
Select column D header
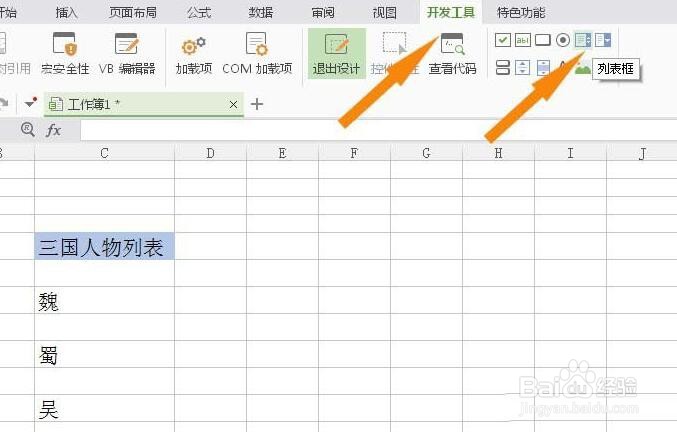210,153
